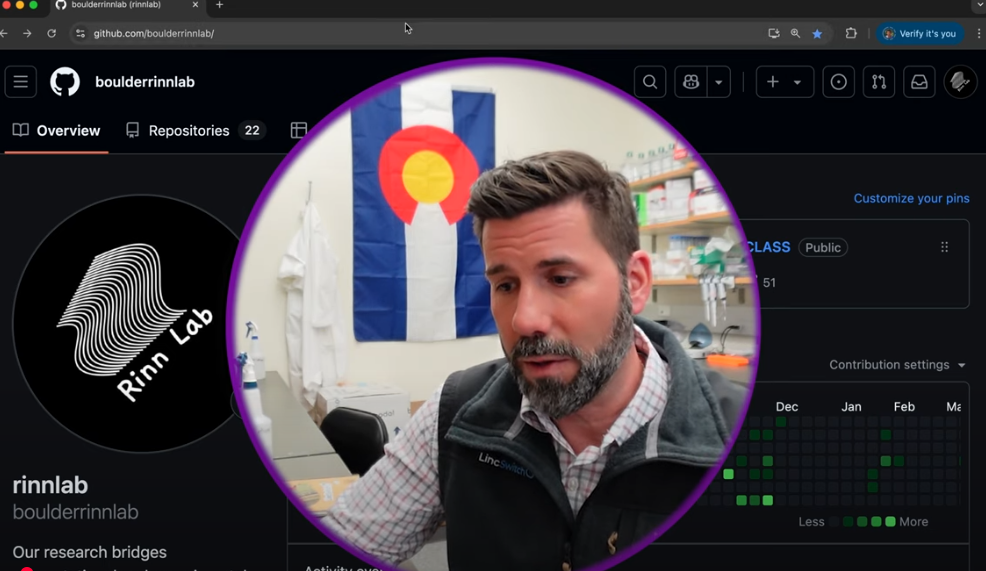Screen dimensions: 986x571
Task: Open the Projects table icon tab
Action: tap(299, 130)
